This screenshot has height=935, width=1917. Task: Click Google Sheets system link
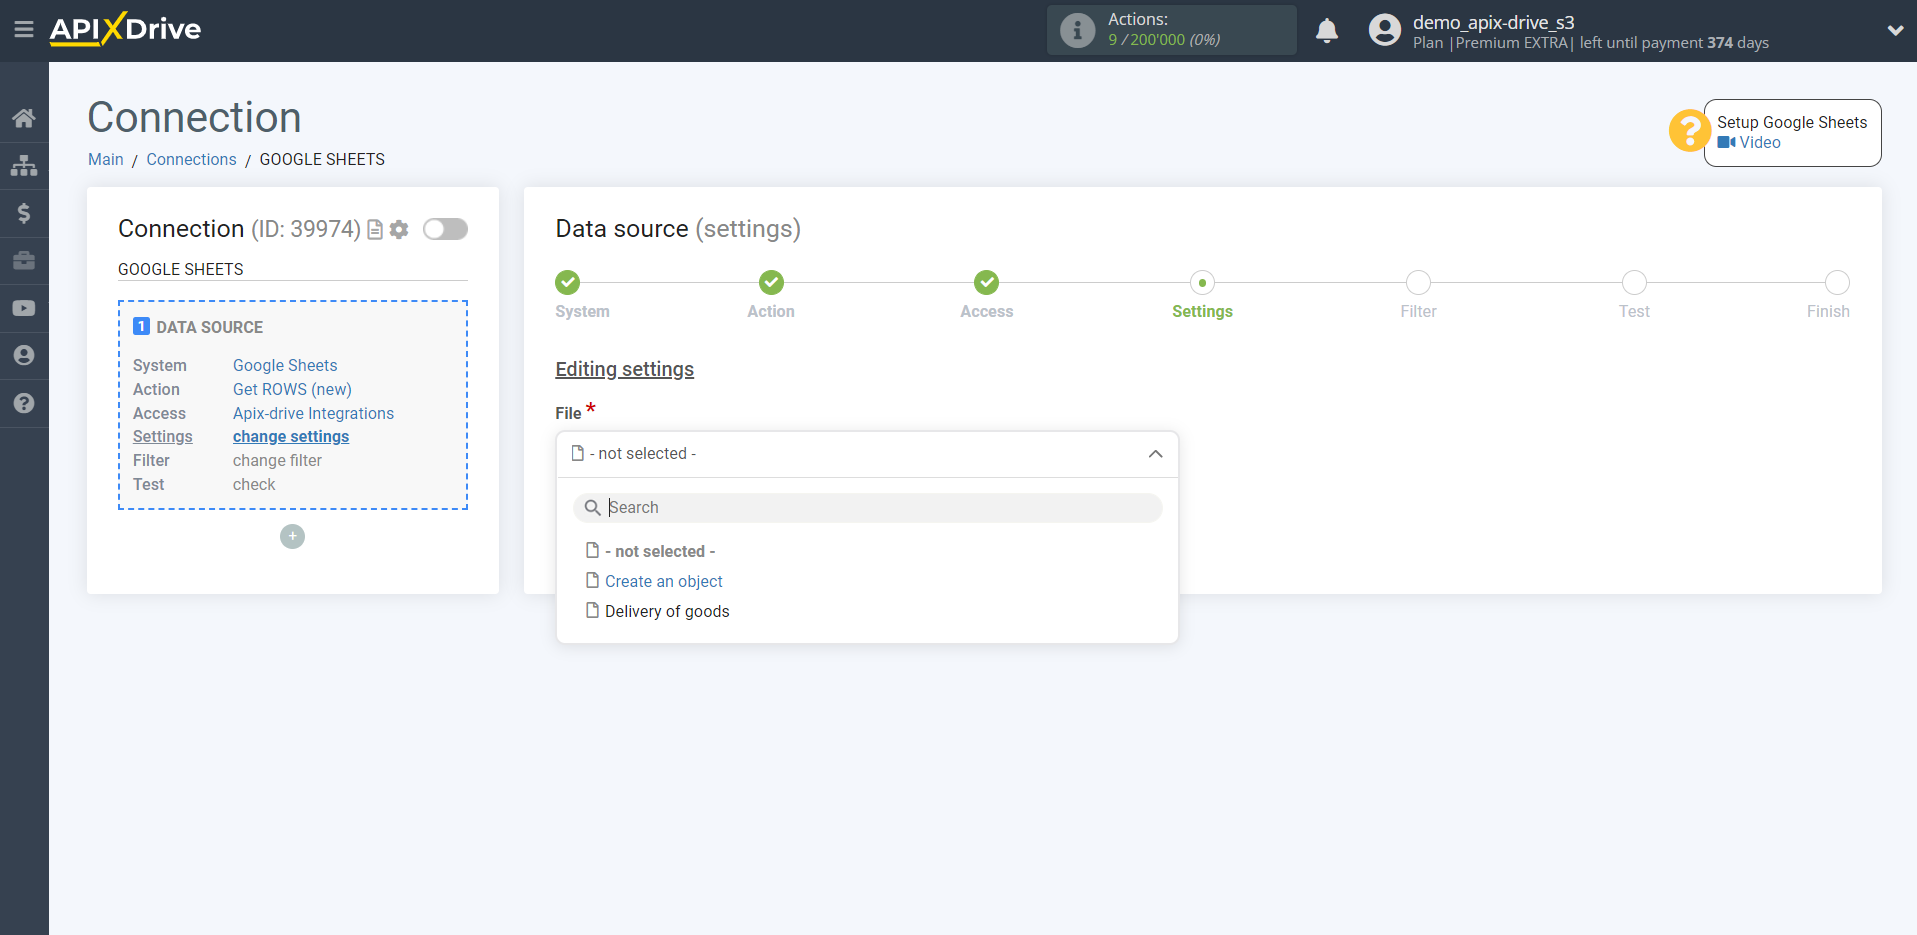coord(285,366)
